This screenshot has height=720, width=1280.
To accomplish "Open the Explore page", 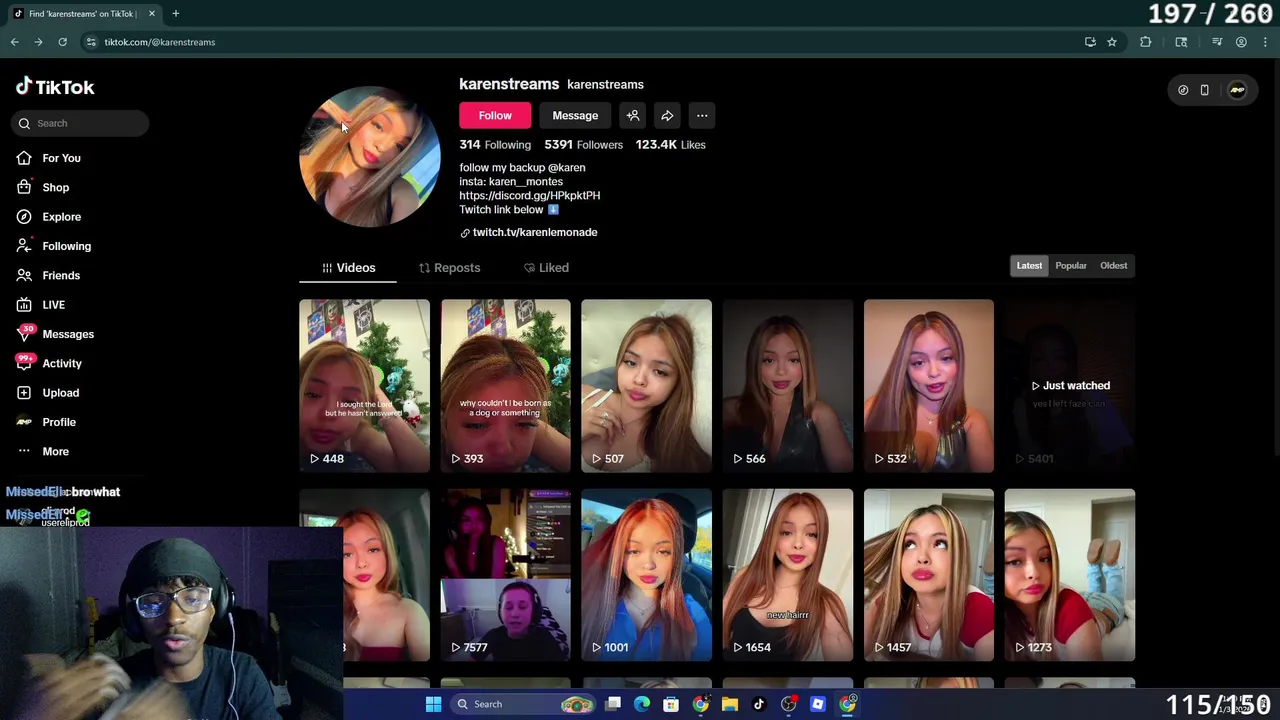I will click(x=48, y=217).
